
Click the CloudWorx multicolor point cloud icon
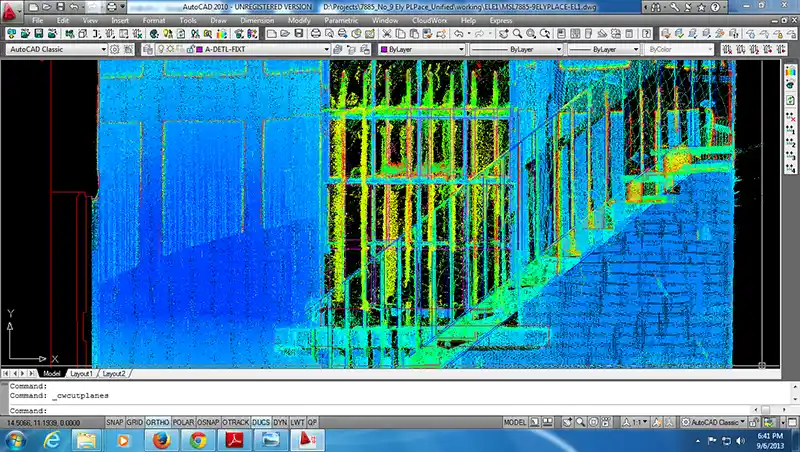(221, 34)
